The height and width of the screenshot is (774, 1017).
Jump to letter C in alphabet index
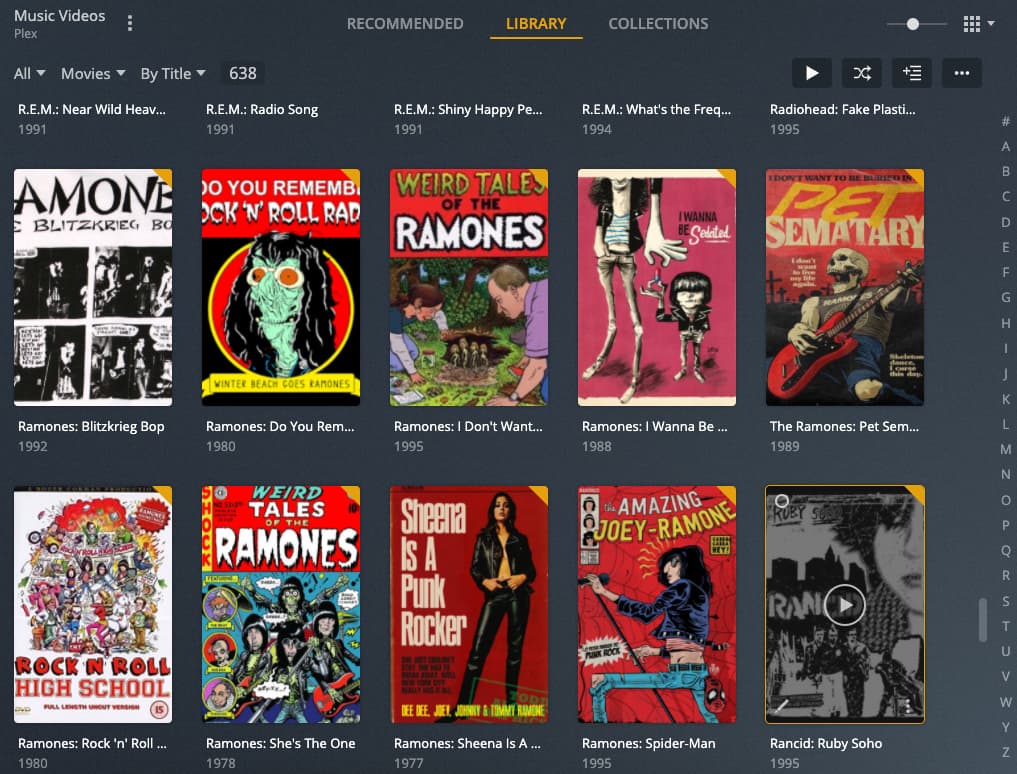[1005, 197]
